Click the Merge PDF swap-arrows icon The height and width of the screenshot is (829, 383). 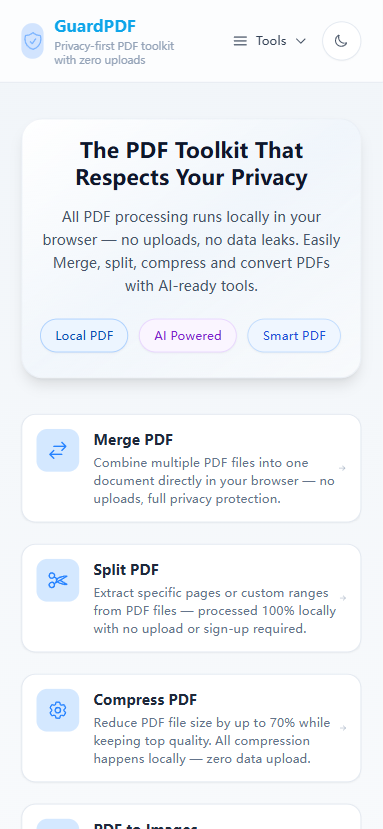pos(58,450)
